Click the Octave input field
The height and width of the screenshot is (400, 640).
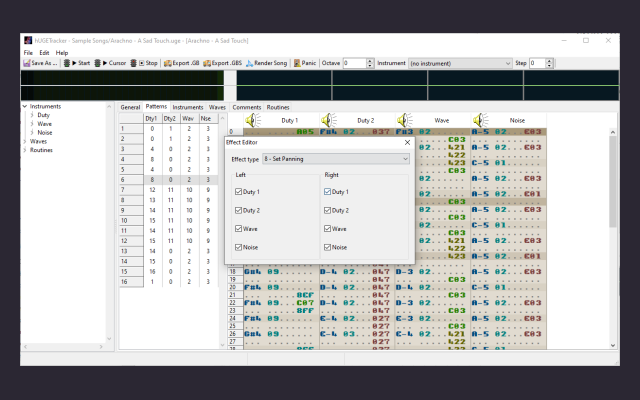tap(354, 63)
